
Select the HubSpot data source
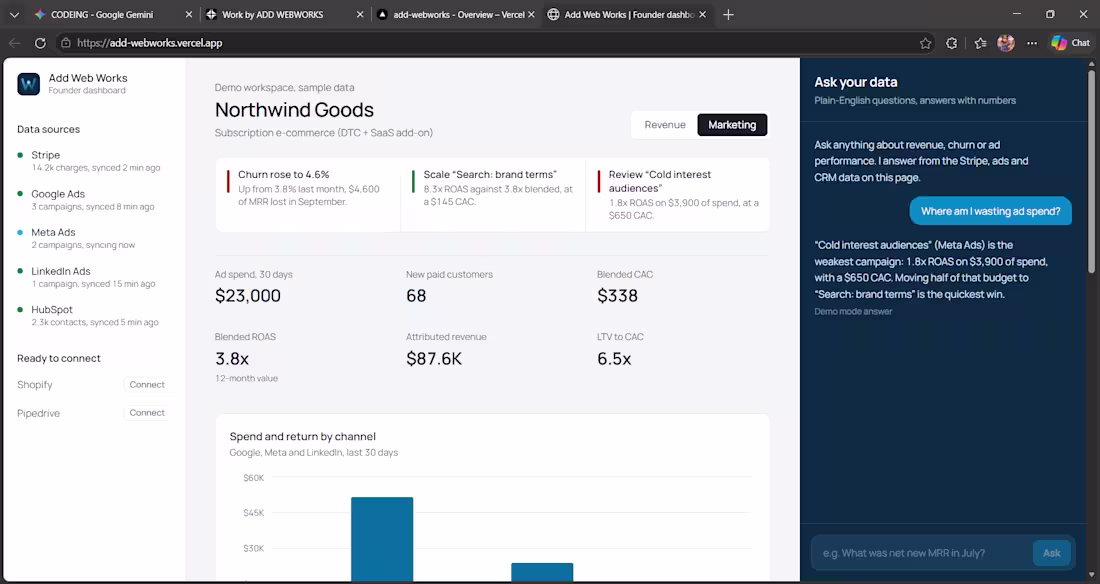88,315
